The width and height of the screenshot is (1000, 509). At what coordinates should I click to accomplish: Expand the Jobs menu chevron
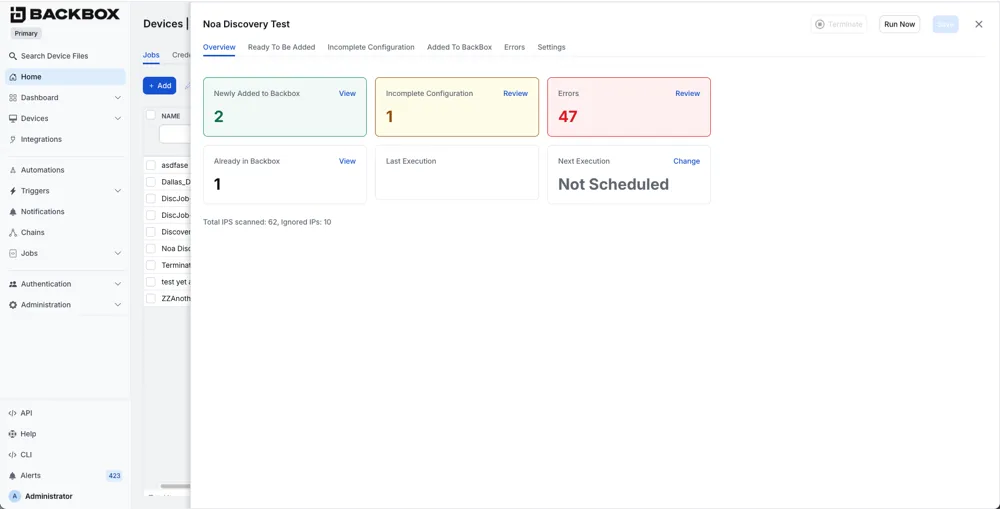click(117, 253)
